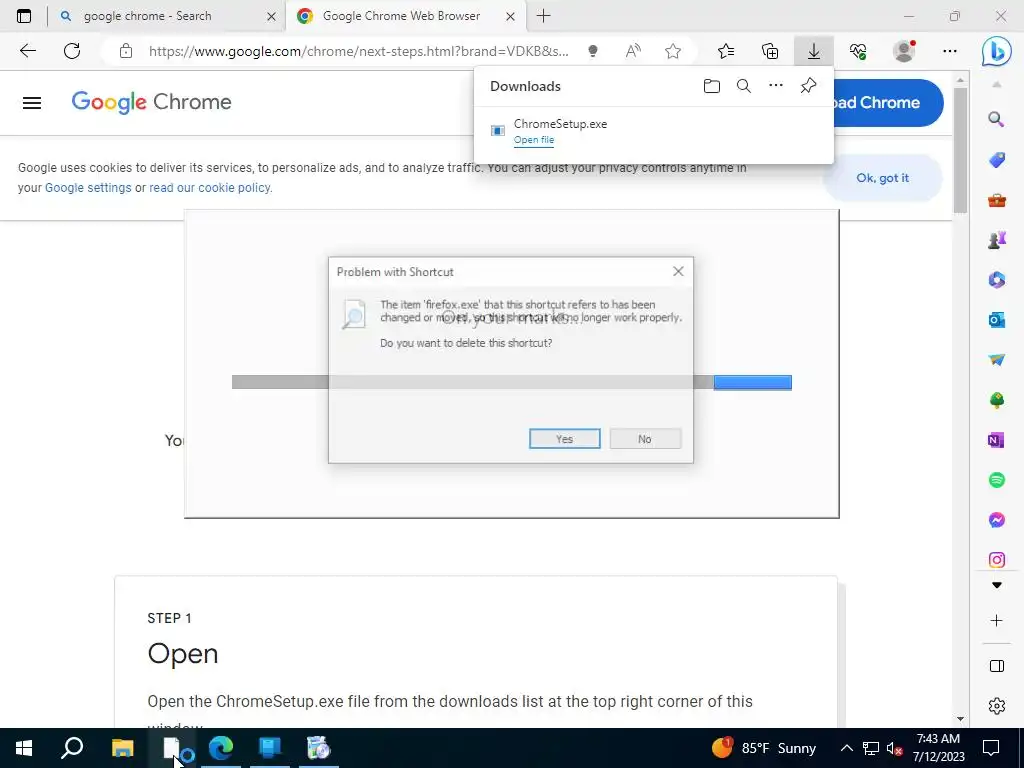Click the blue progress bar segment

click(752, 383)
